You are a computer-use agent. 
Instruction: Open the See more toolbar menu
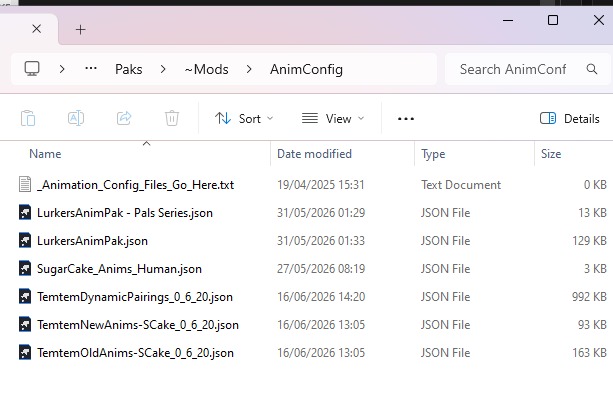(406, 118)
